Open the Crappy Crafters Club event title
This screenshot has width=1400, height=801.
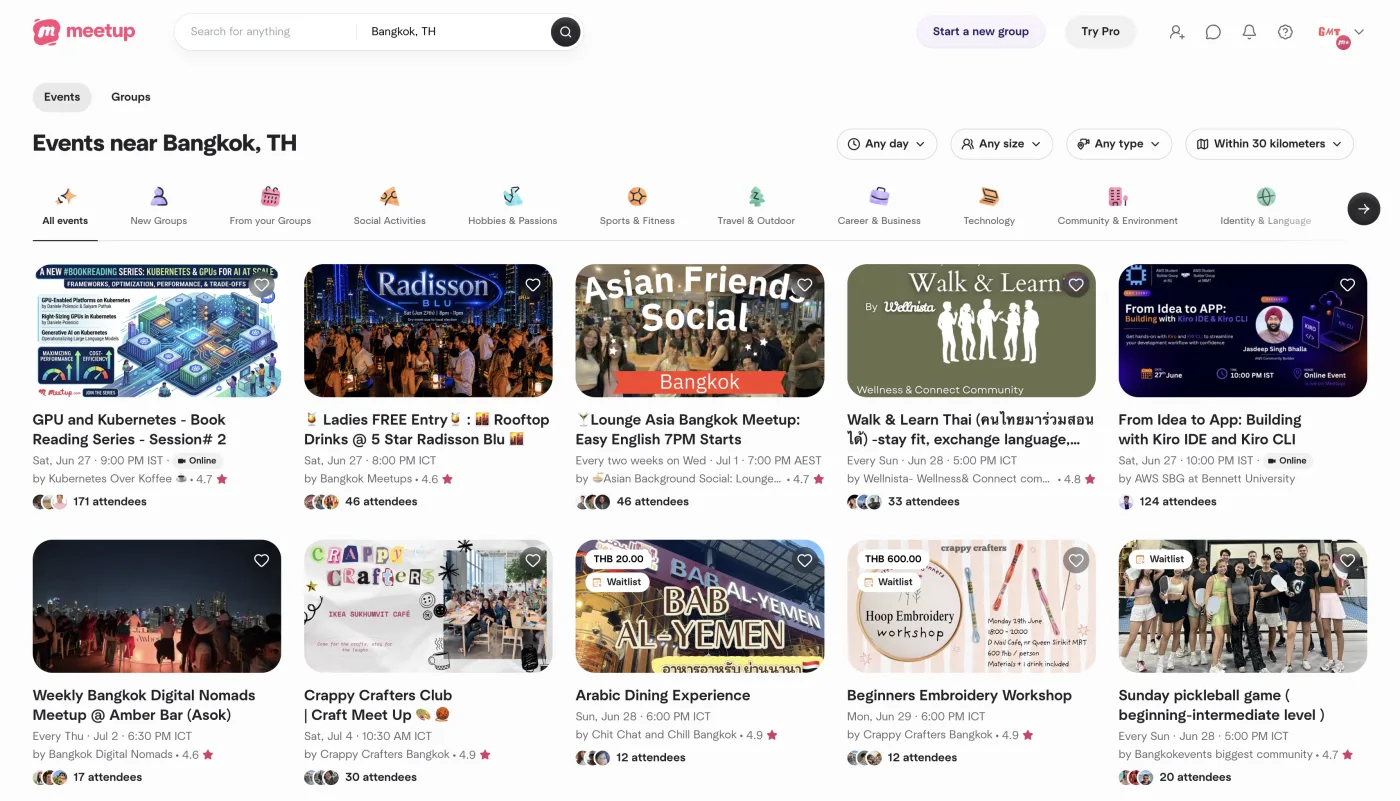[x=378, y=705]
